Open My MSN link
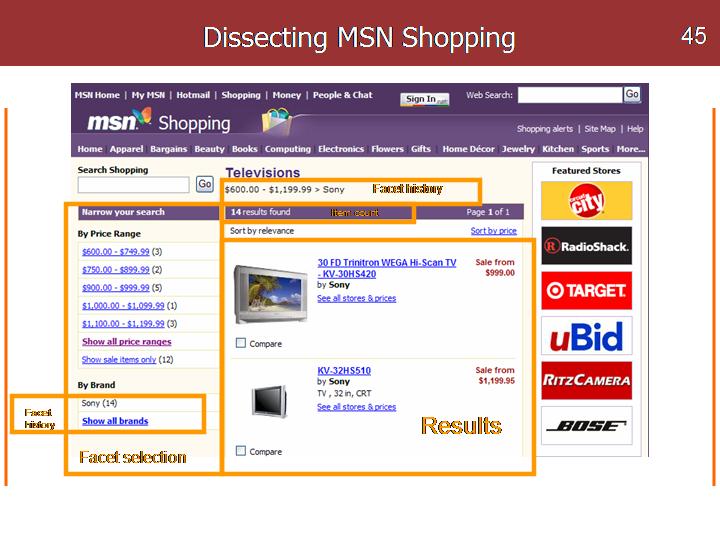720x540 pixels. pyautogui.click(x=148, y=95)
